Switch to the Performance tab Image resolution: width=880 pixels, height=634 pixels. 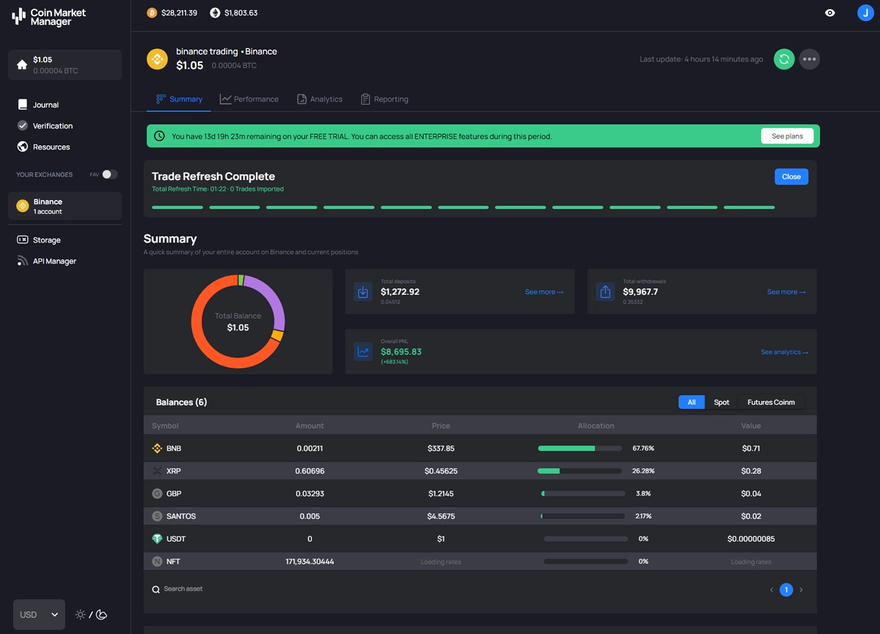(x=249, y=99)
